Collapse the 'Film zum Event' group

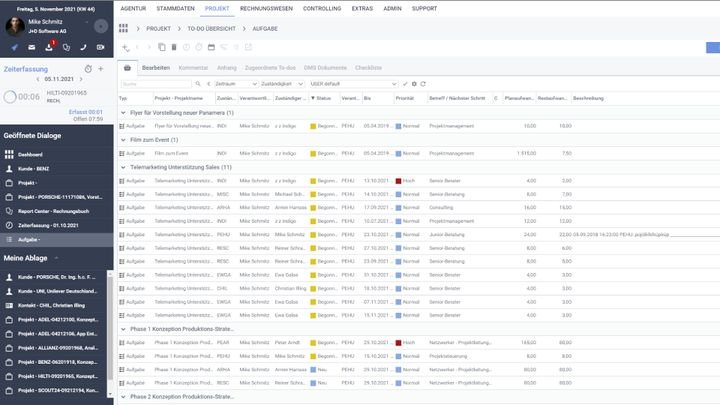[122, 140]
